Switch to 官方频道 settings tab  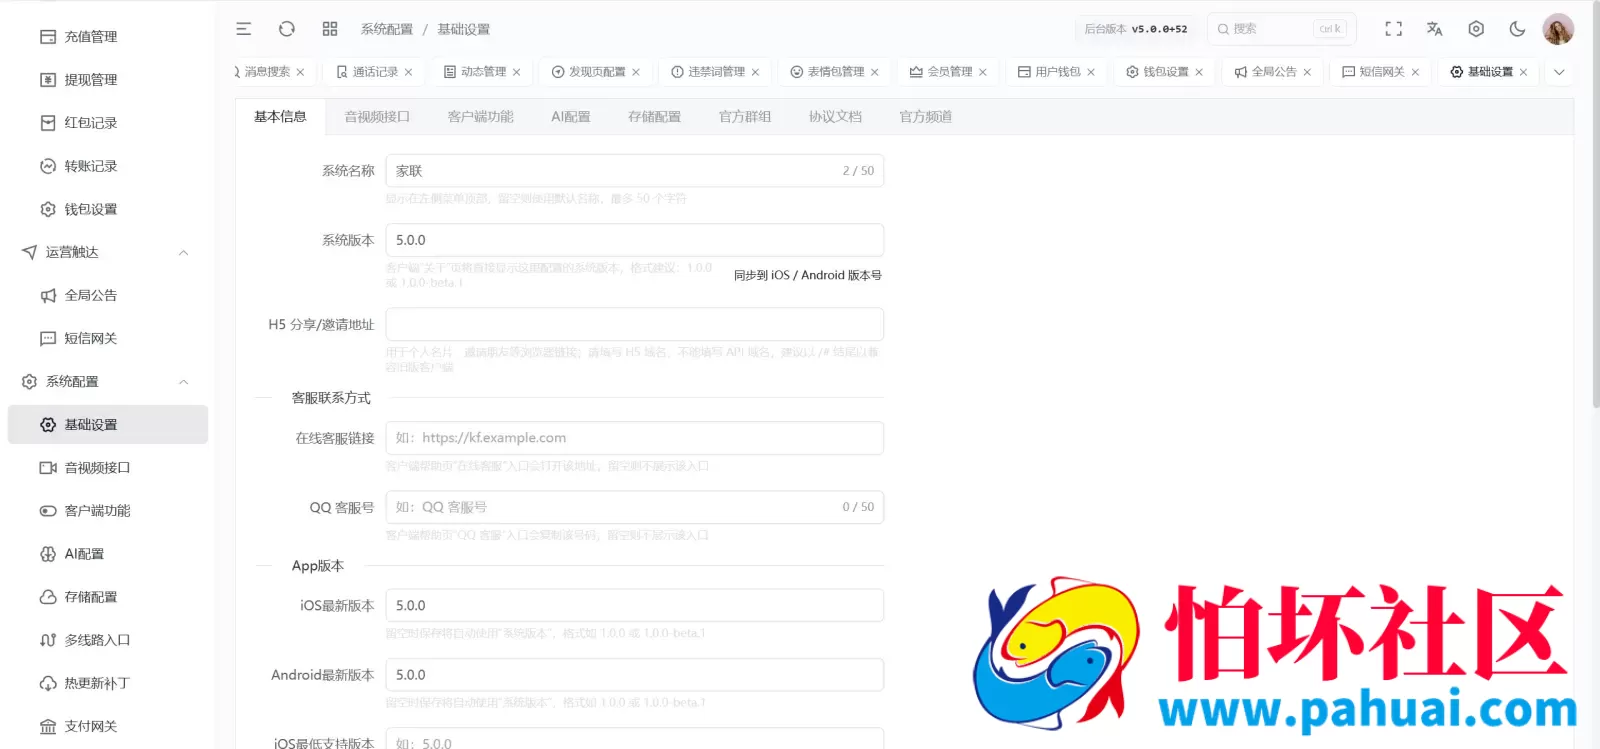coord(925,117)
